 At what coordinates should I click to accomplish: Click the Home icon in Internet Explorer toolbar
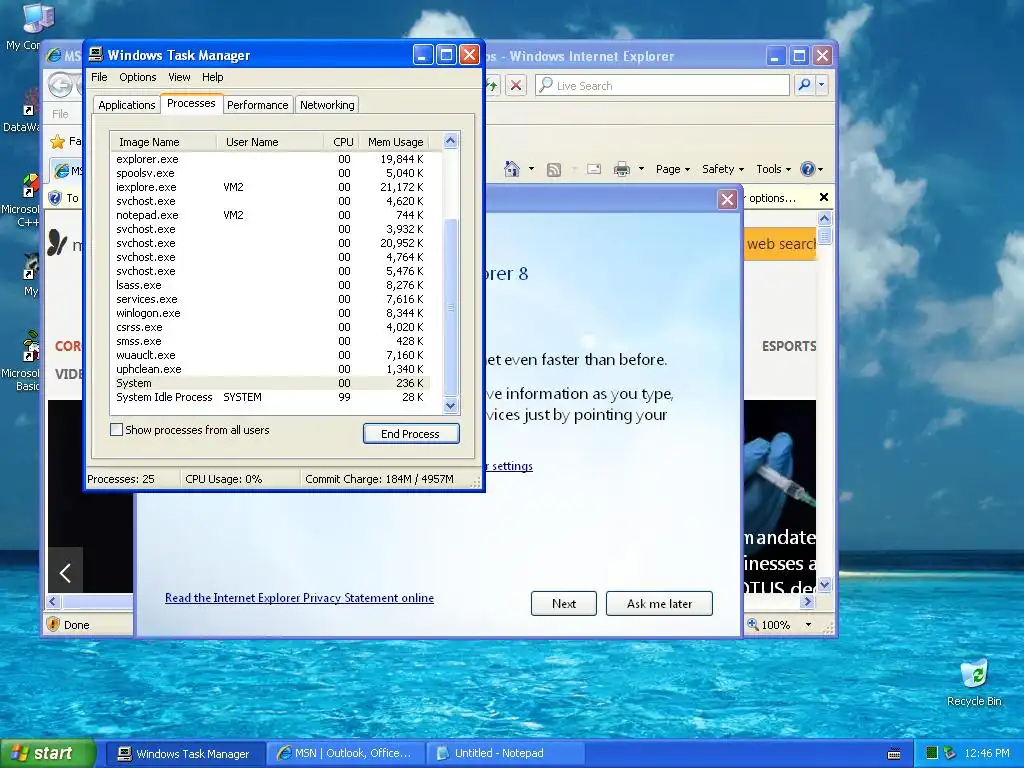coord(512,169)
